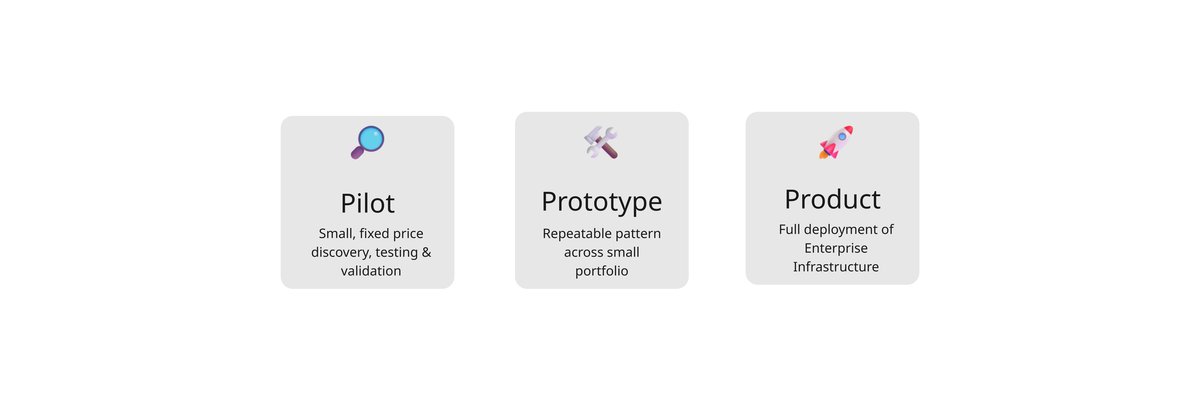
Task: Click the "Repeatable pattern" text line
Action: tap(601, 233)
